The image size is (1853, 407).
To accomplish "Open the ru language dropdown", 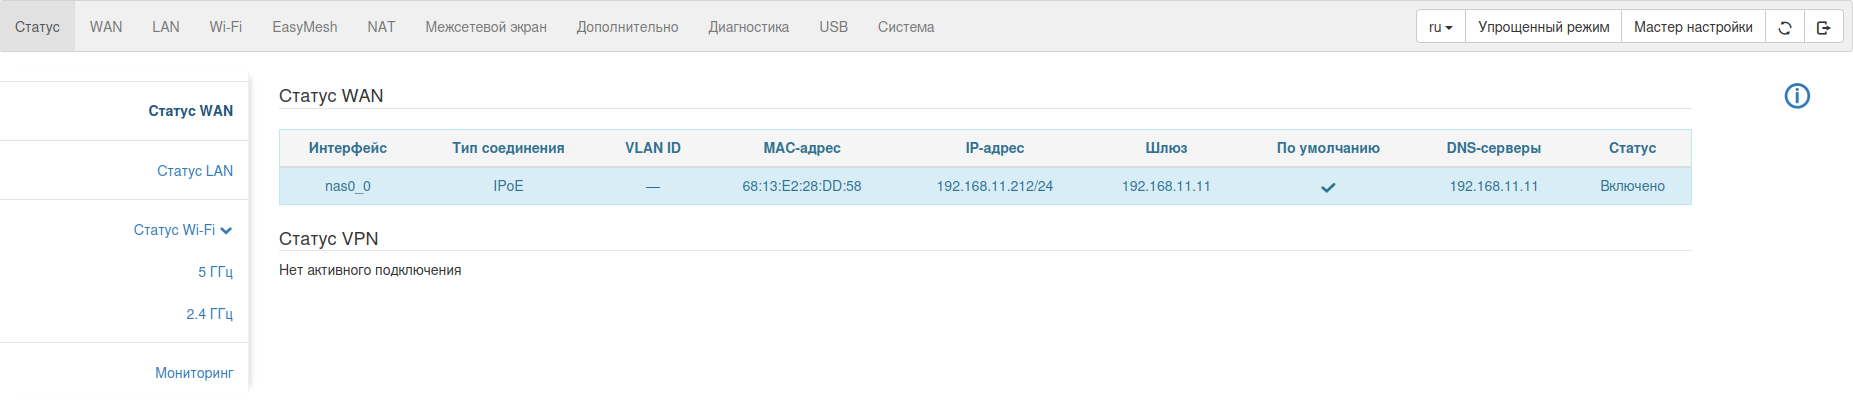I will pyautogui.click(x=1440, y=27).
